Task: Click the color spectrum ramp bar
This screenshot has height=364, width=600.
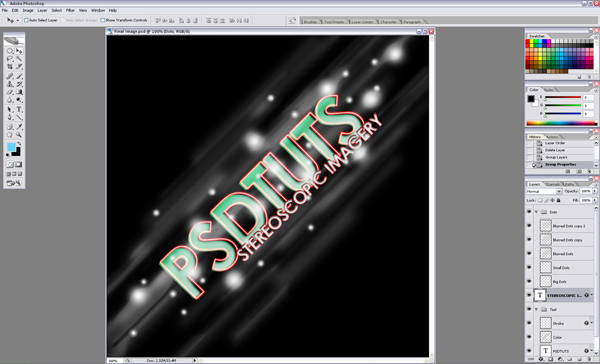Action: coord(561,123)
